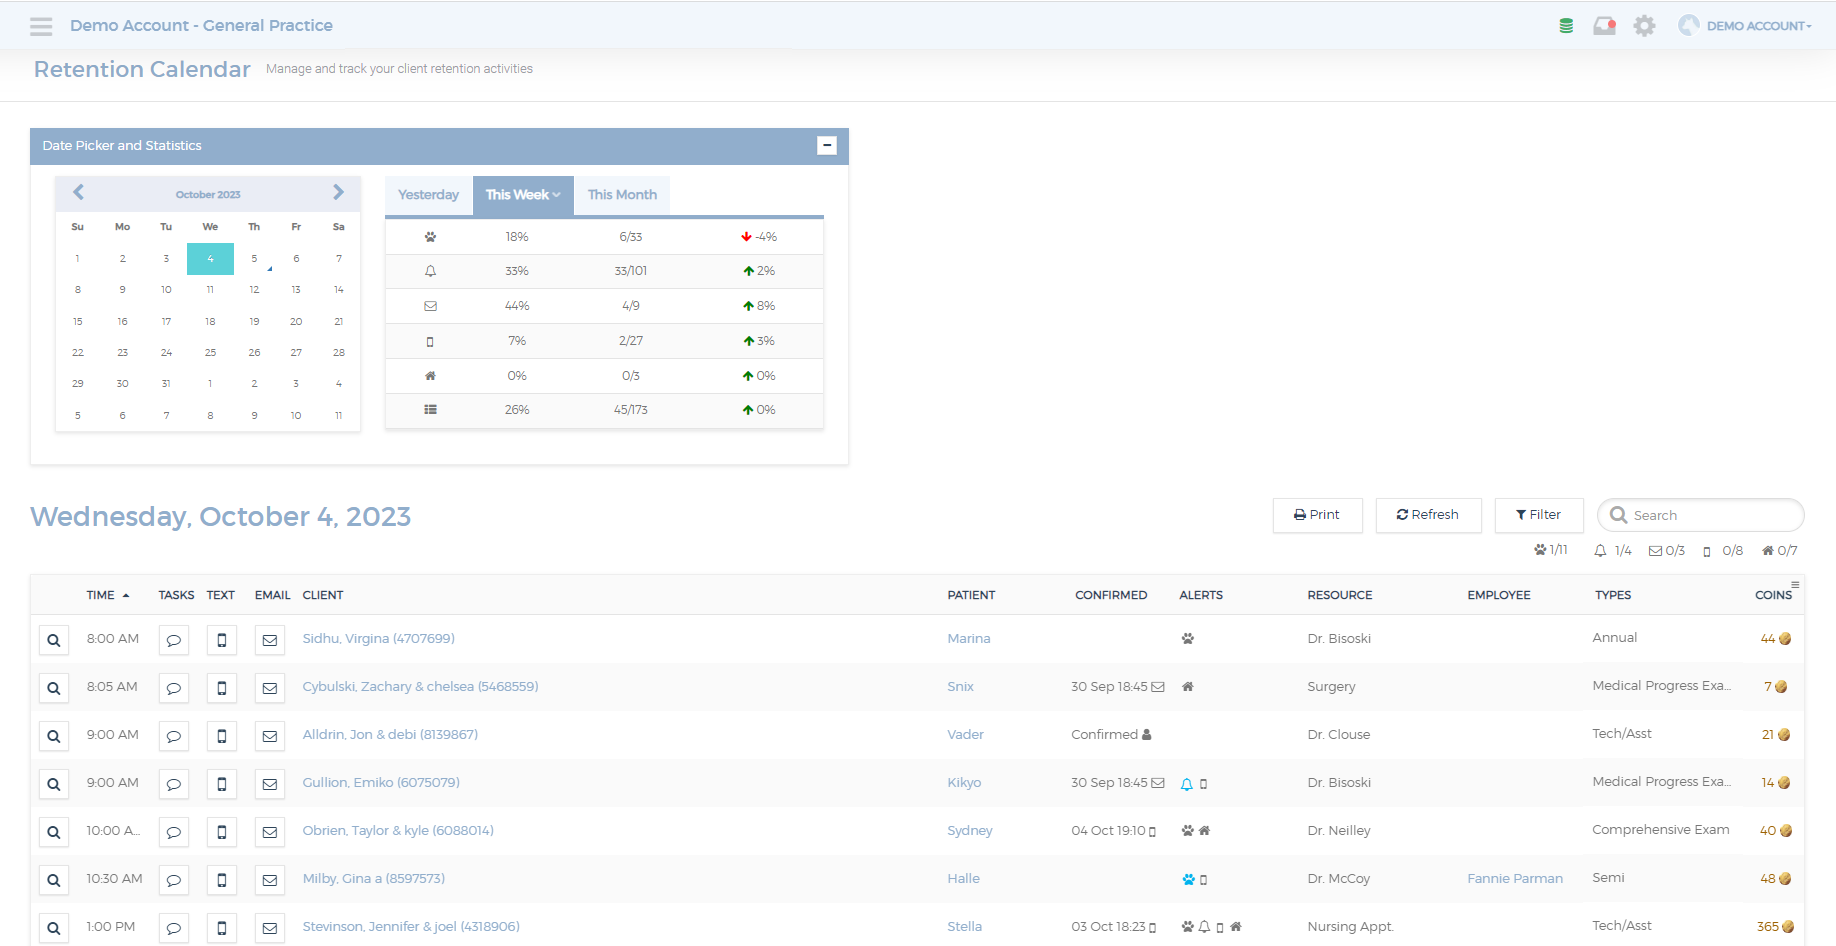Sort by the CLIENT column header
The width and height of the screenshot is (1836, 946).
click(x=322, y=595)
